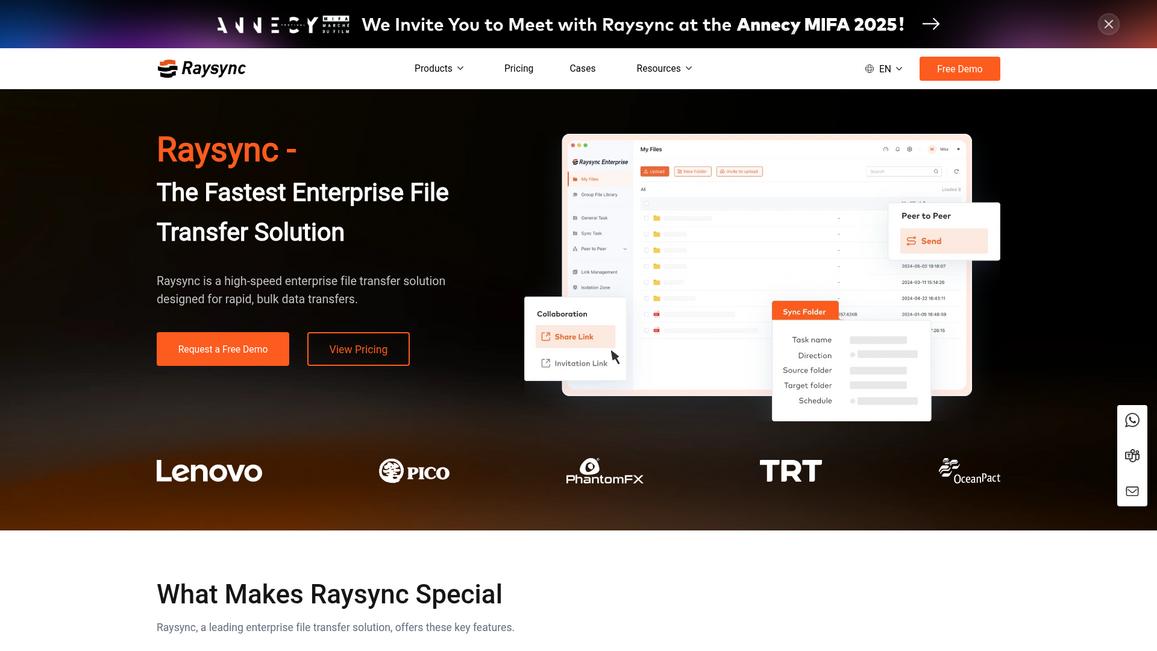Image resolution: width=1157 pixels, height=651 pixels.
Task: Open the Teams contact icon
Action: coord(1132,455)
